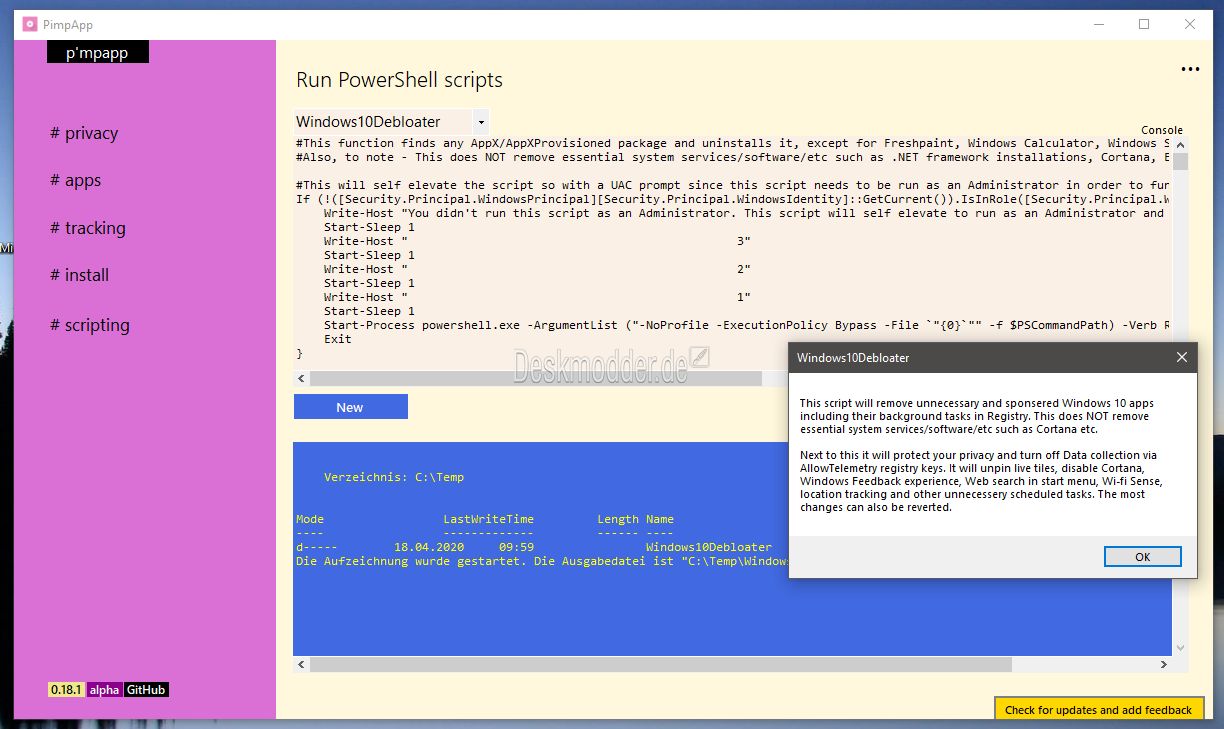Open the # install section
This screenshot has width=1224, height=729.
[x=79, y=275]
